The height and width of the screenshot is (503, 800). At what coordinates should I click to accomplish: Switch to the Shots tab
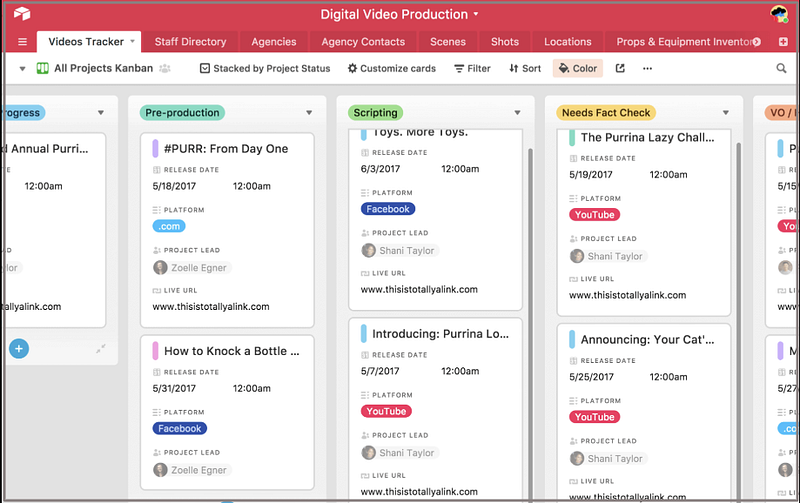click(x=505, y=42)
